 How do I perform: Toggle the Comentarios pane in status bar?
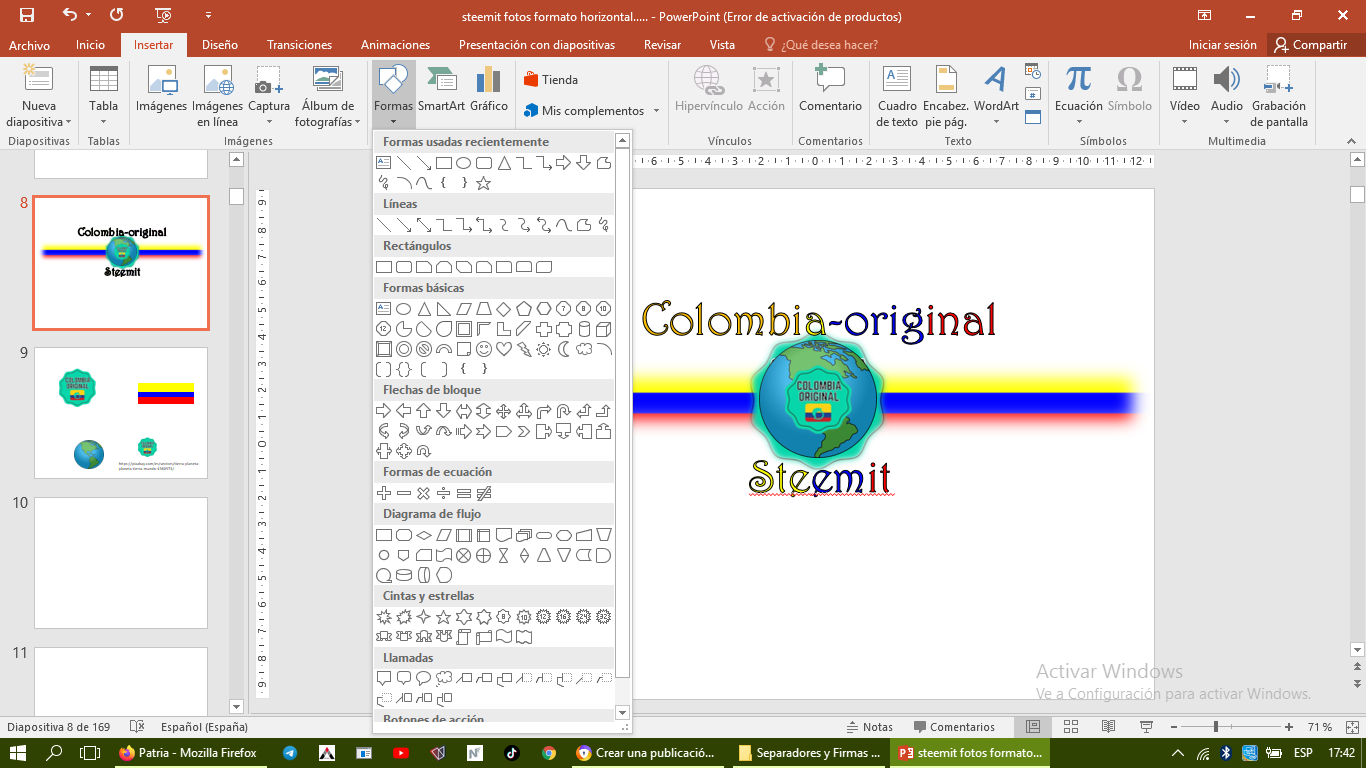953,727
